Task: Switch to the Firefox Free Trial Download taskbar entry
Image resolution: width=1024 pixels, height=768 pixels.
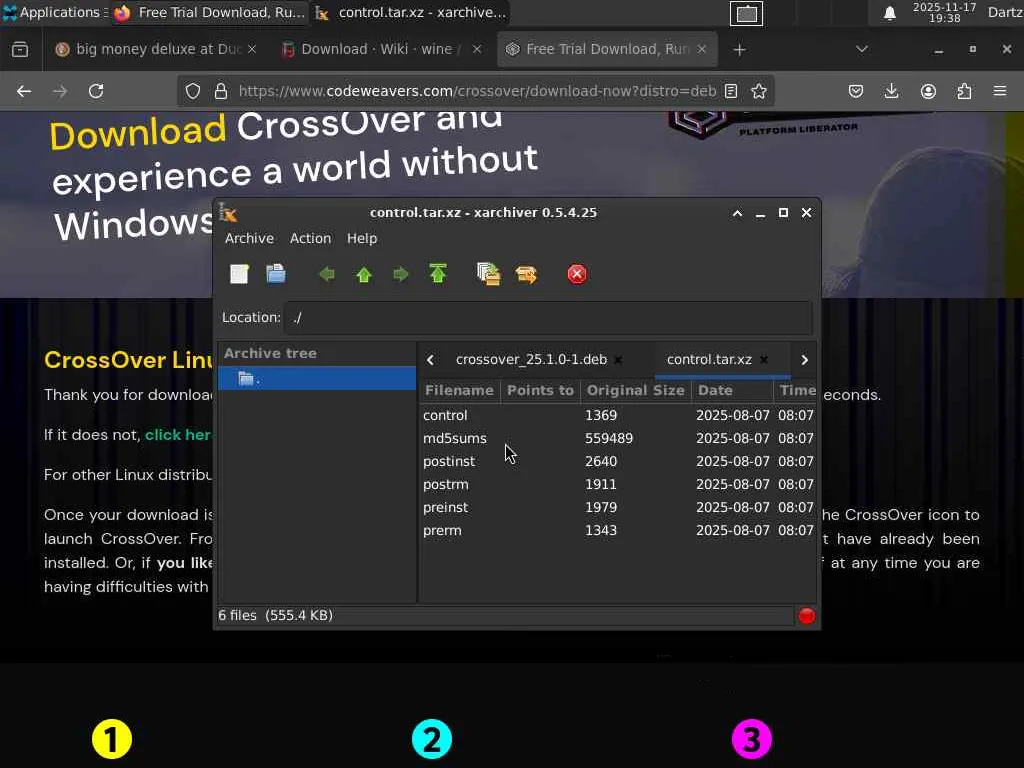Action: (210, 12)
